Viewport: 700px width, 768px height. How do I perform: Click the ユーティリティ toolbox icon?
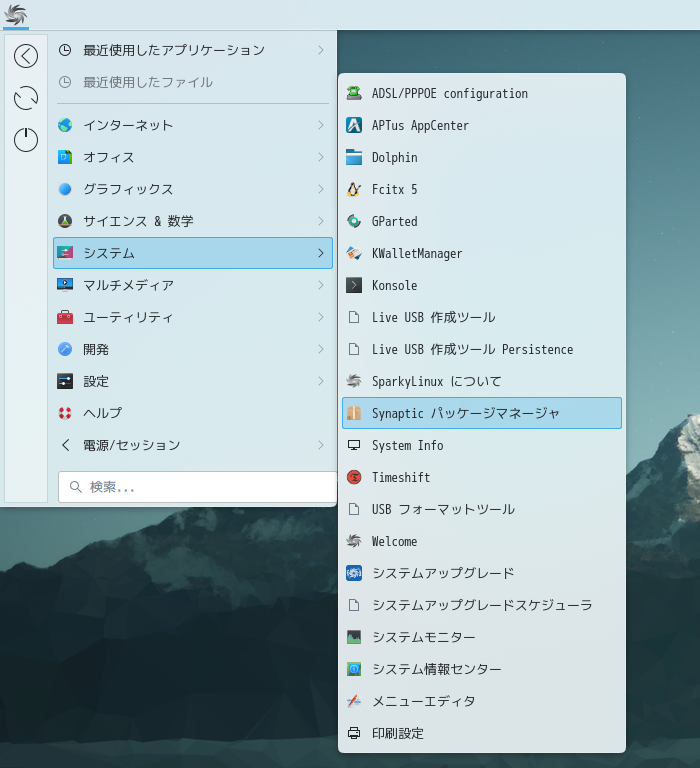point(65,317)
